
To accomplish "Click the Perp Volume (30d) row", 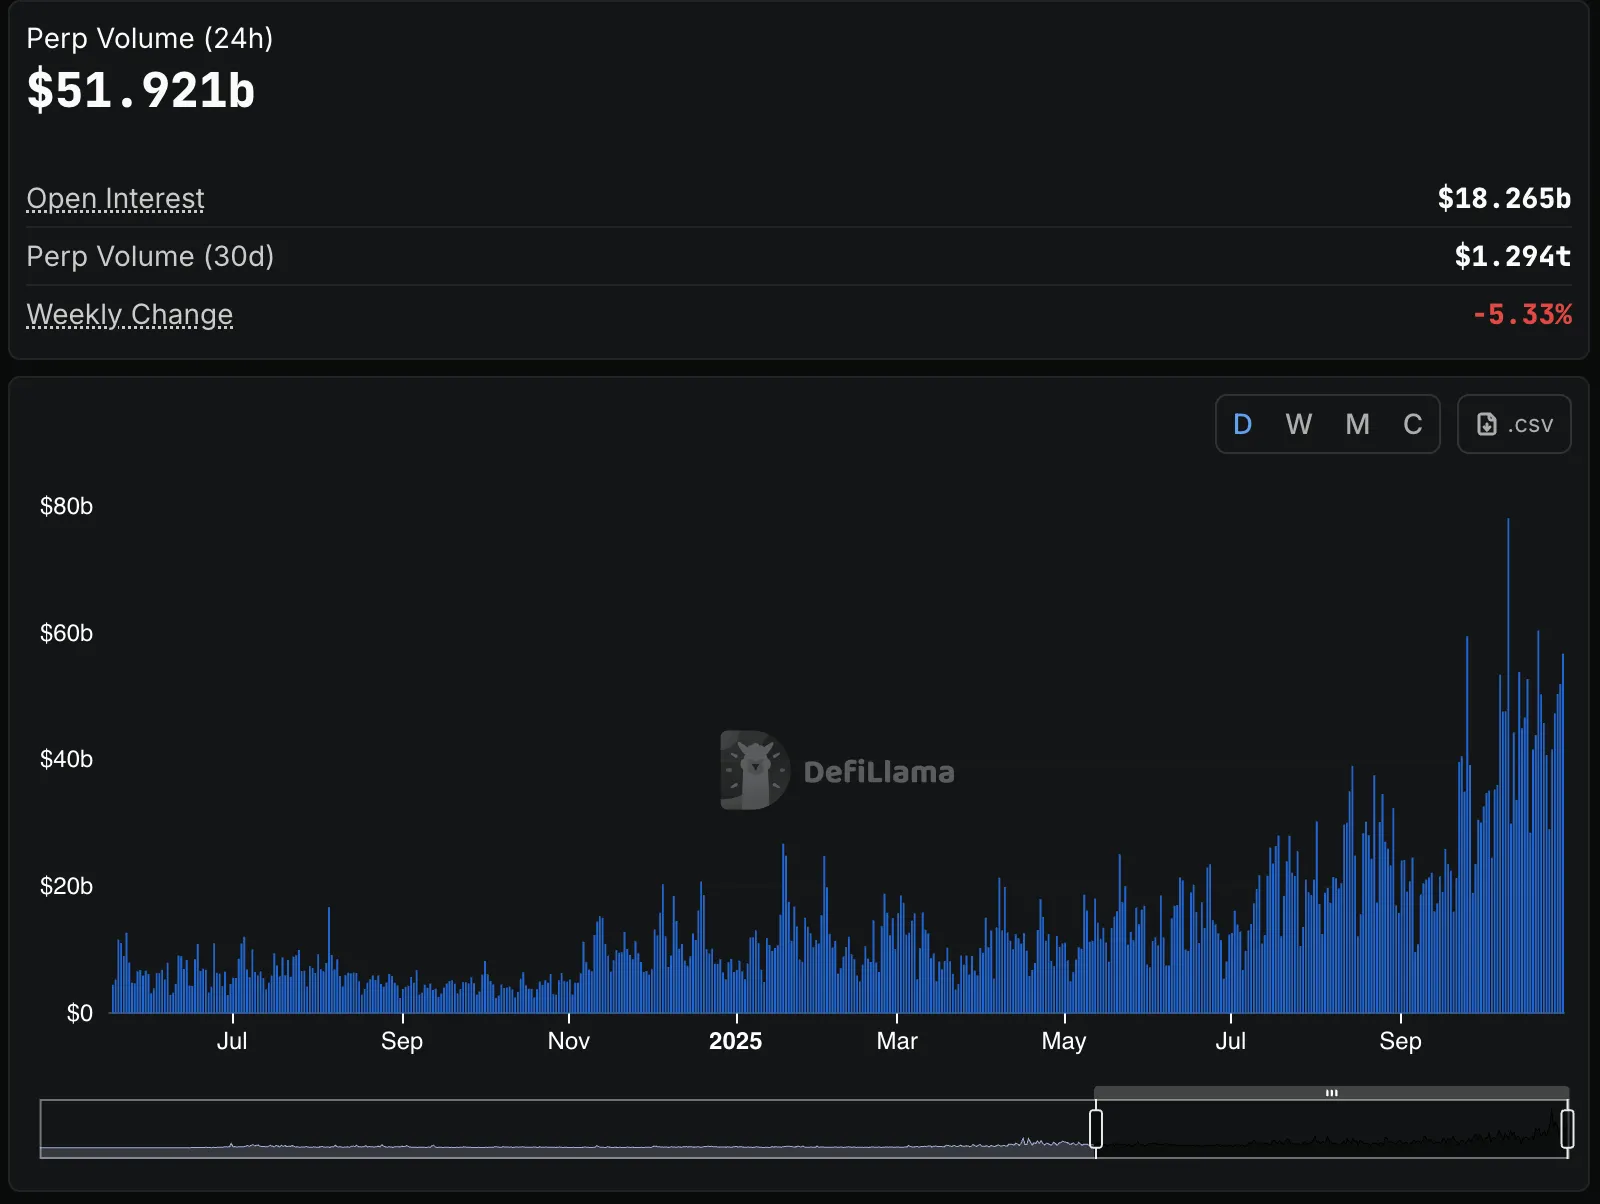I will 151,256.
